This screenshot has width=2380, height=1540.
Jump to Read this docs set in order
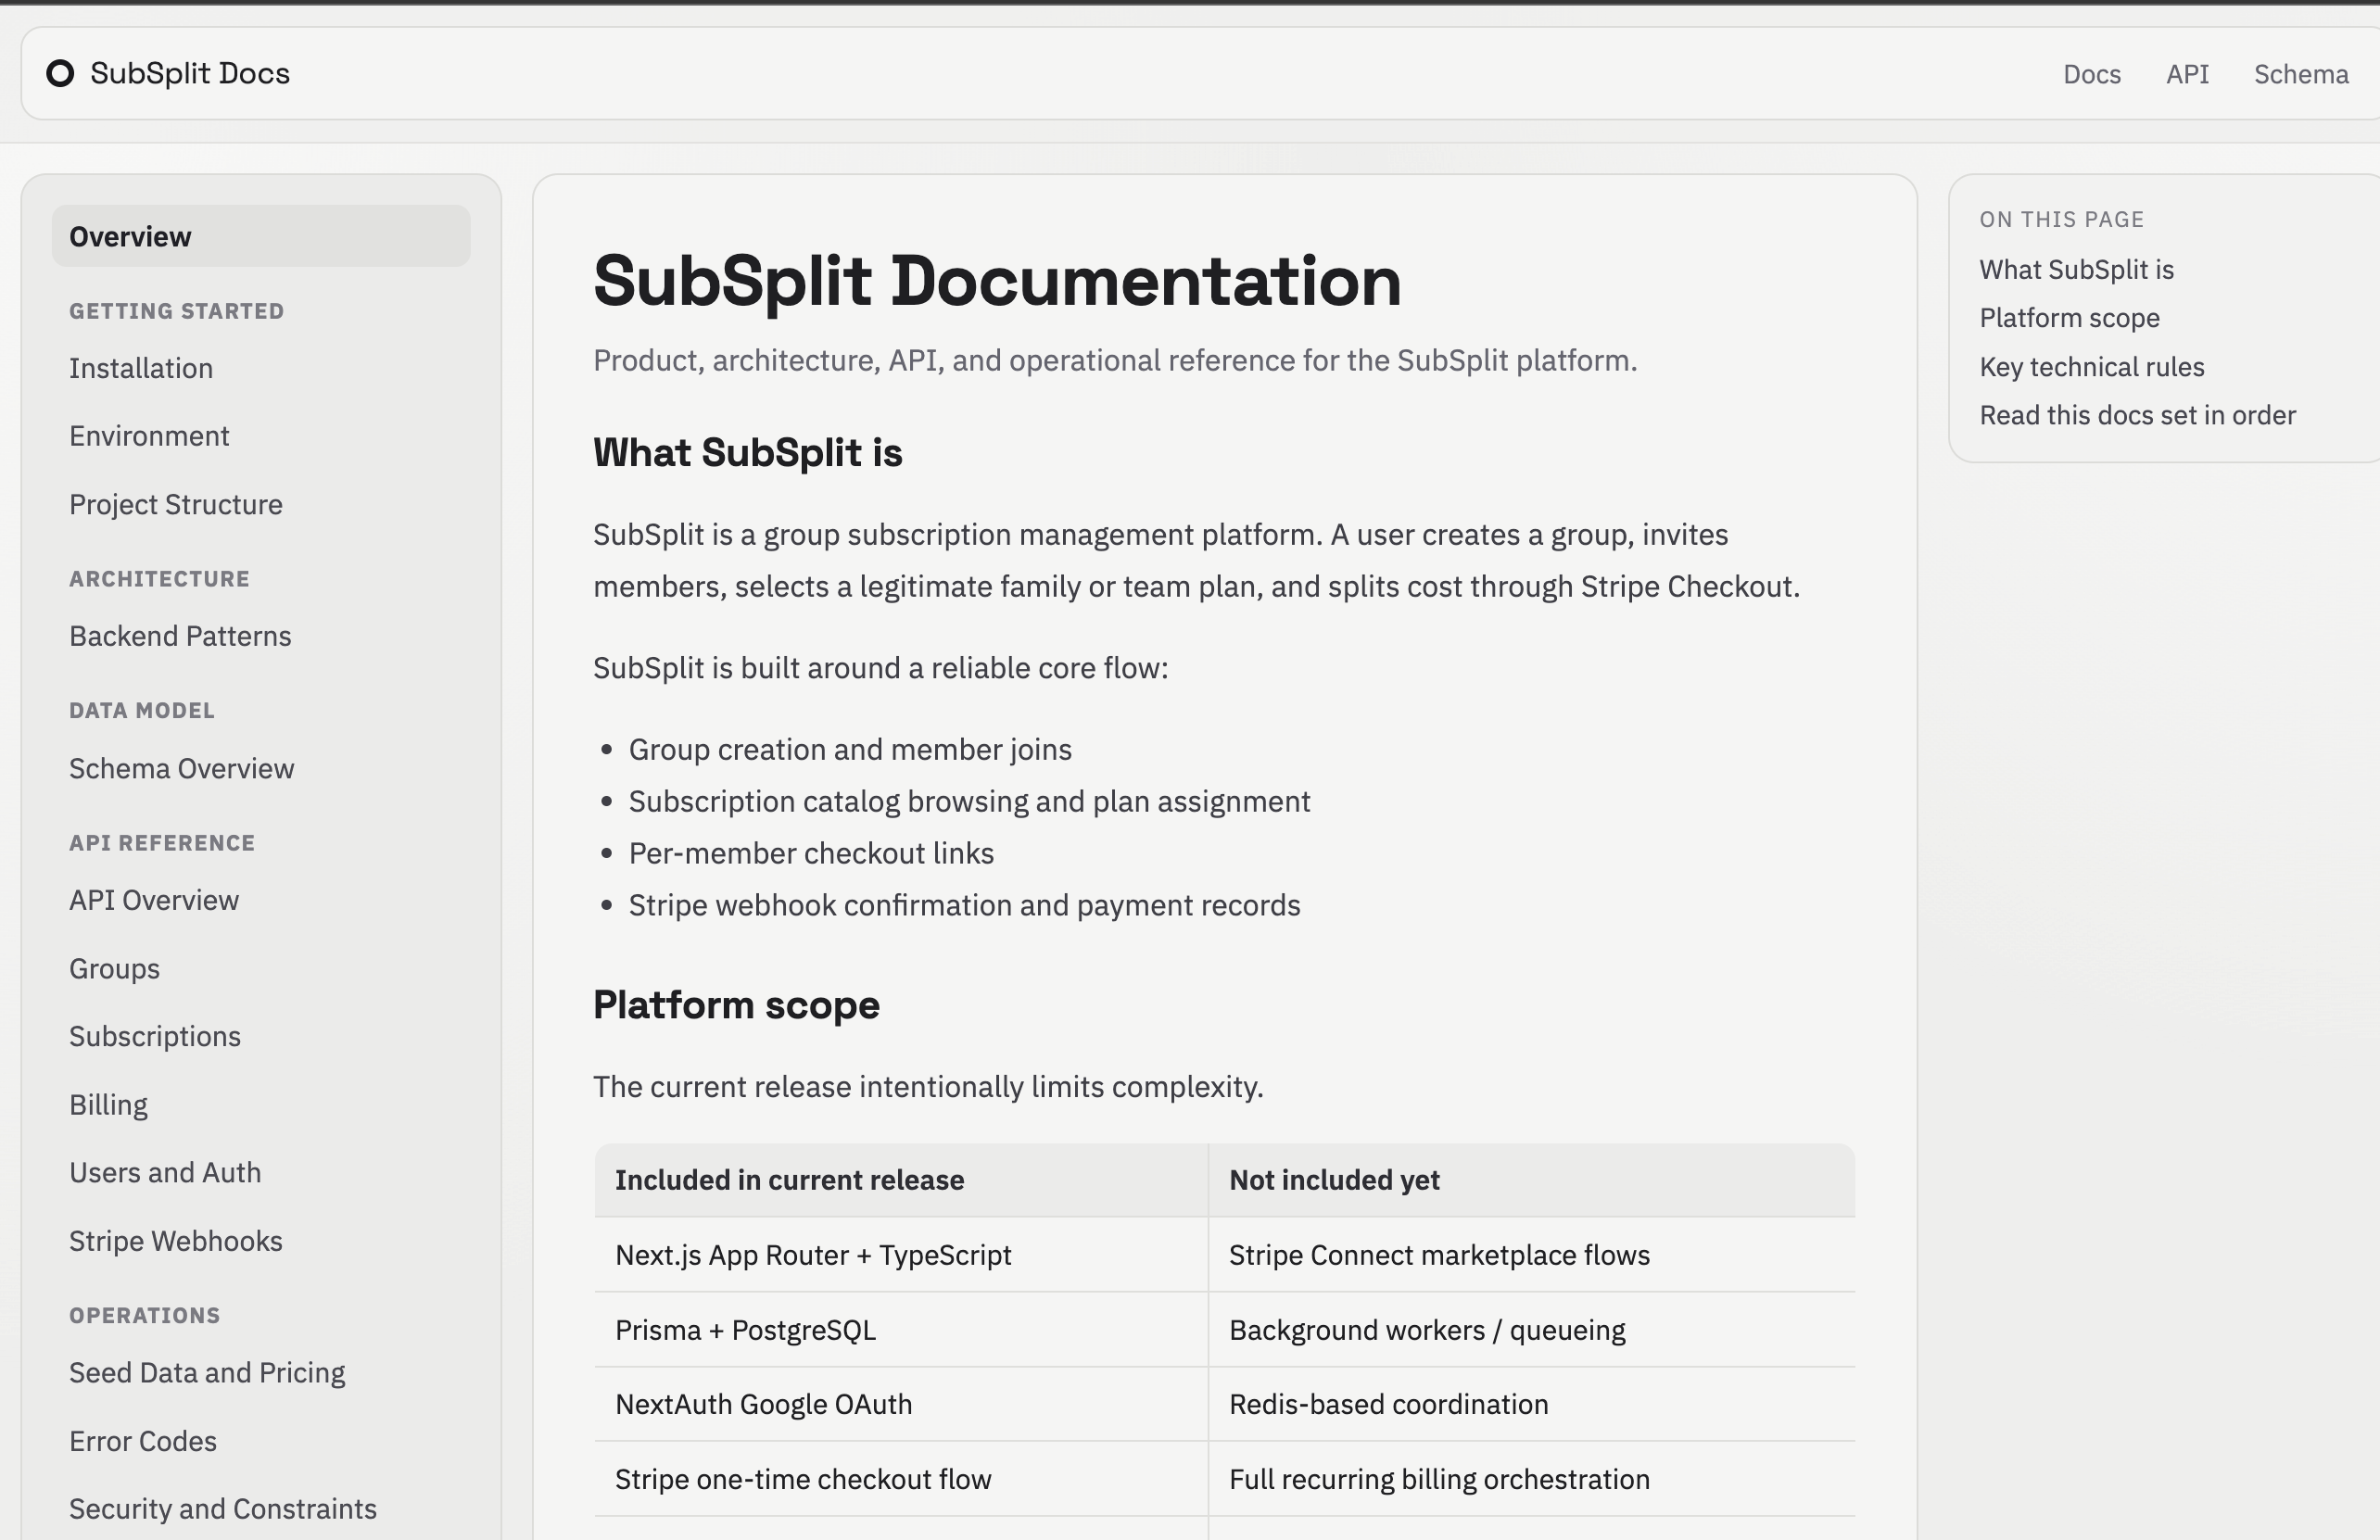2137,415
